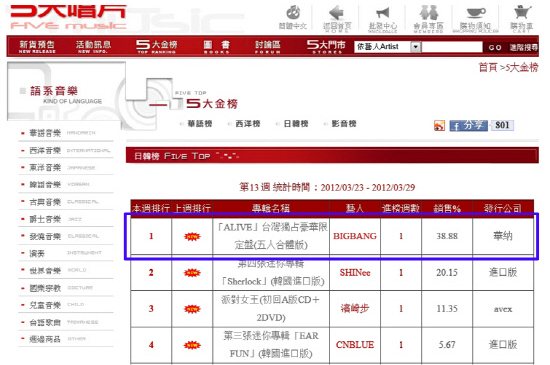Open the 依藝人Artist search dropdown

(388, 47)
